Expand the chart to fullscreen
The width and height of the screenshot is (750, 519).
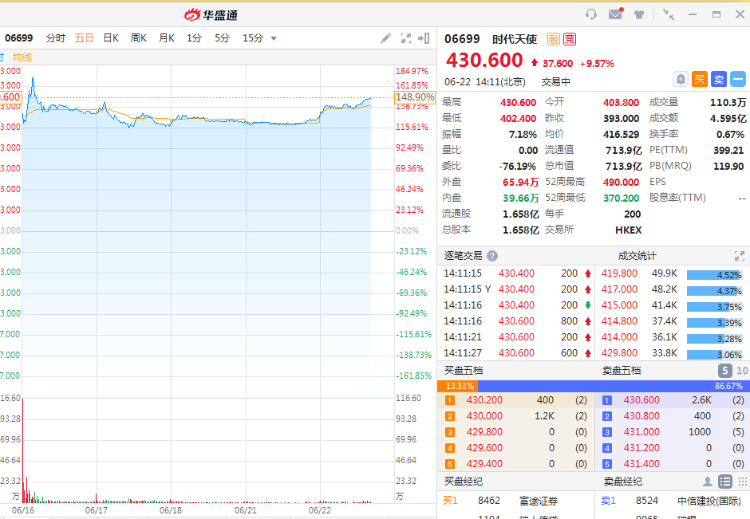click(406, 38)
